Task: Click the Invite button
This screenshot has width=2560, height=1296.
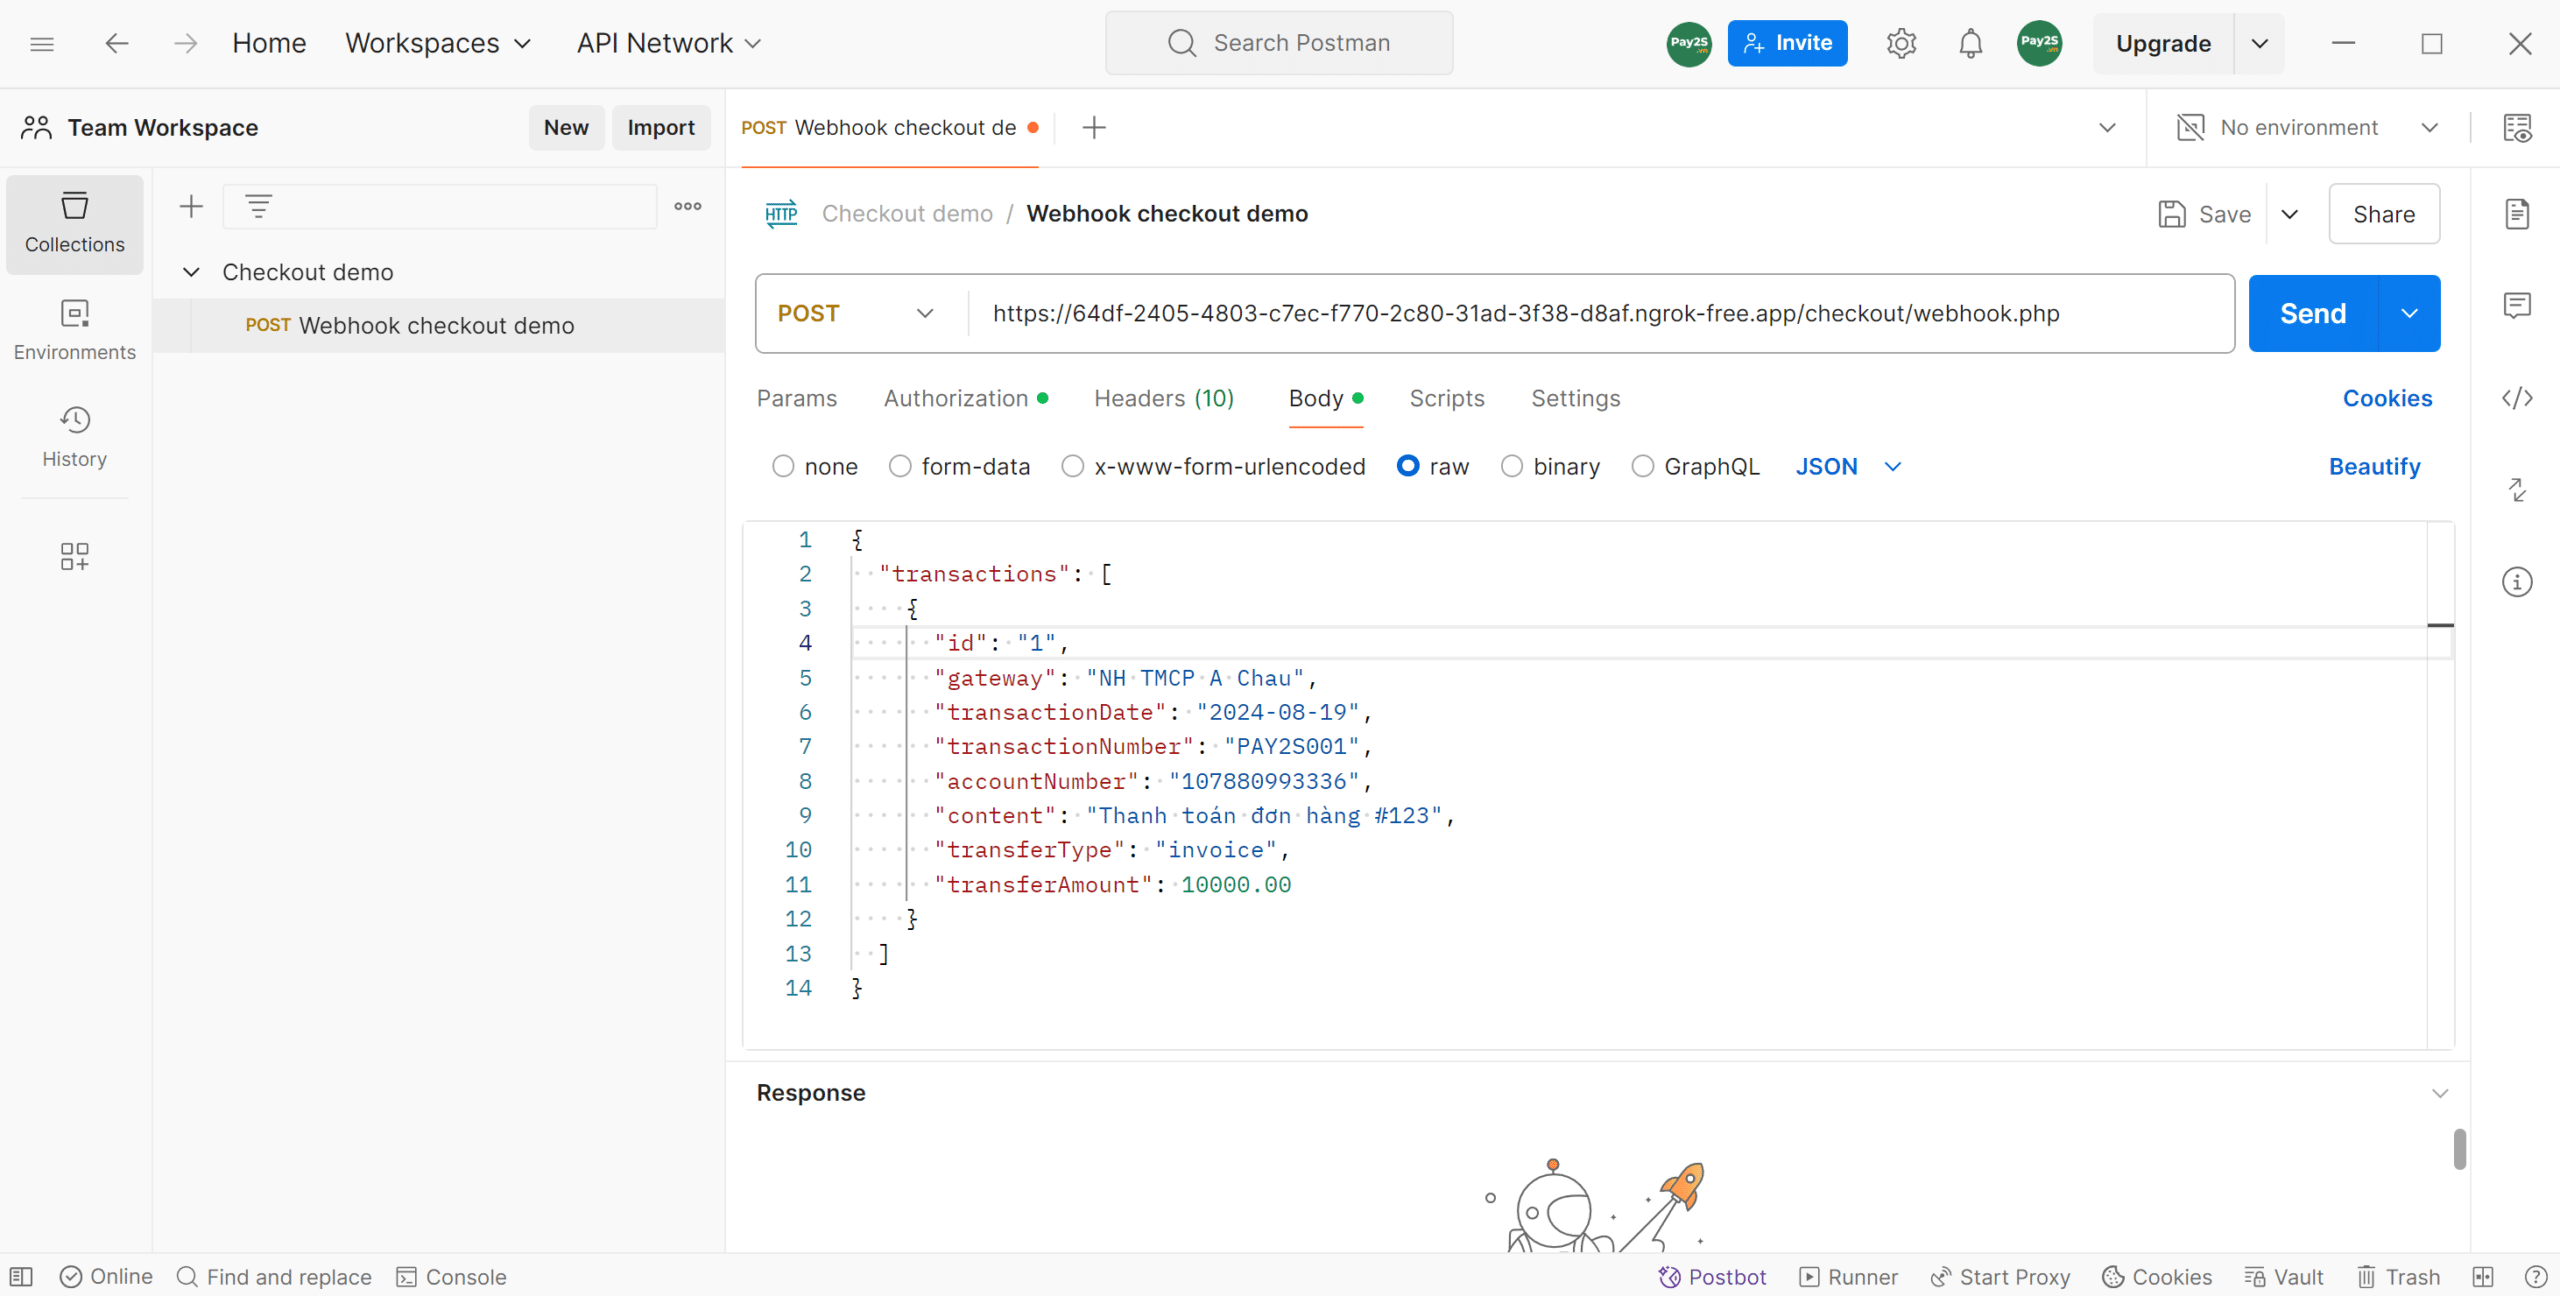Action: (x=1787, y=43)
